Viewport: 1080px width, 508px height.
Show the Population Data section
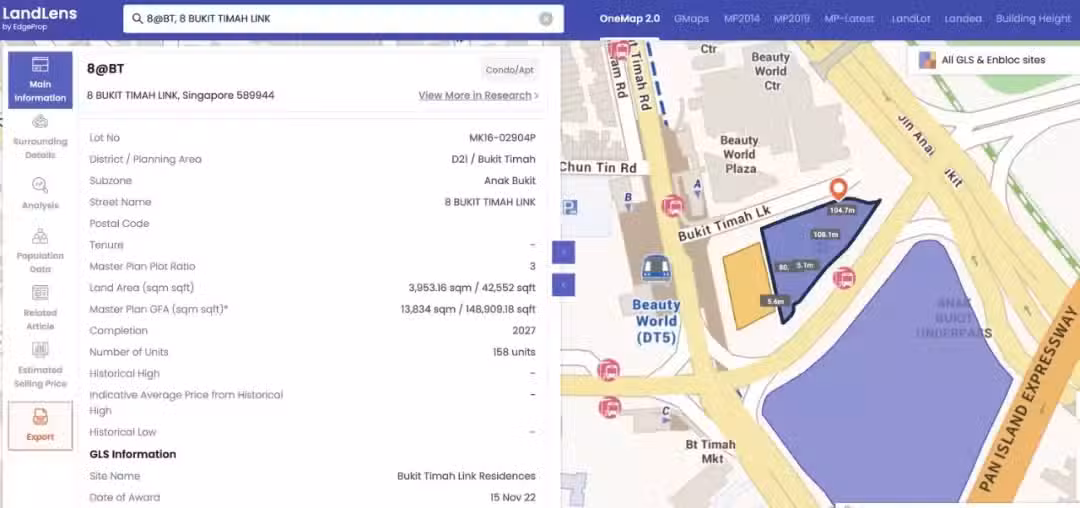pyautogui.click(x=40, y=251)
